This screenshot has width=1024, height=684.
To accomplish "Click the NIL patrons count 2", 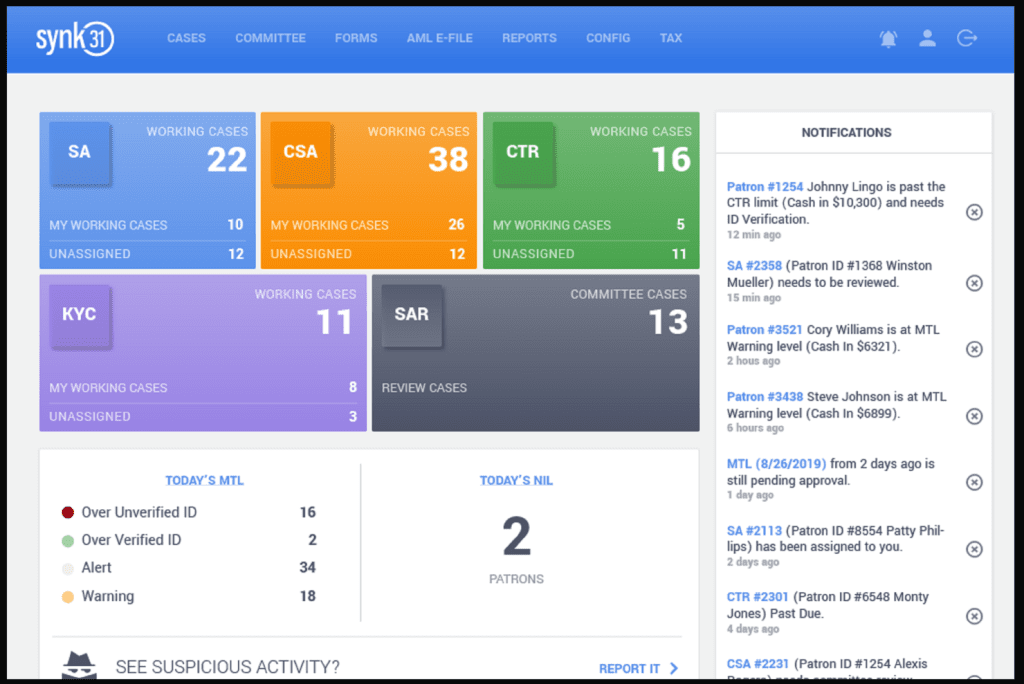I will 516,536.
